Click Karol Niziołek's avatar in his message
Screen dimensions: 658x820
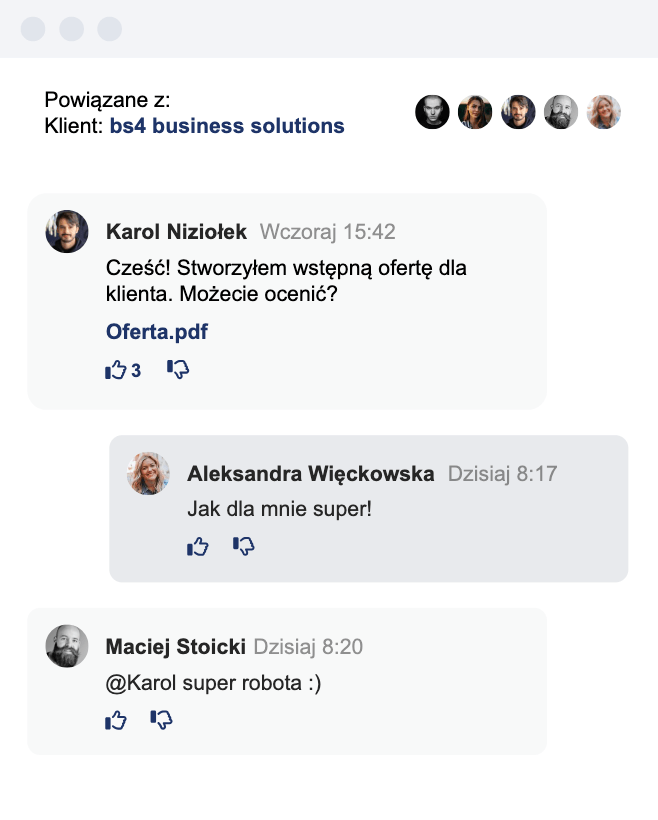point(67,232)
